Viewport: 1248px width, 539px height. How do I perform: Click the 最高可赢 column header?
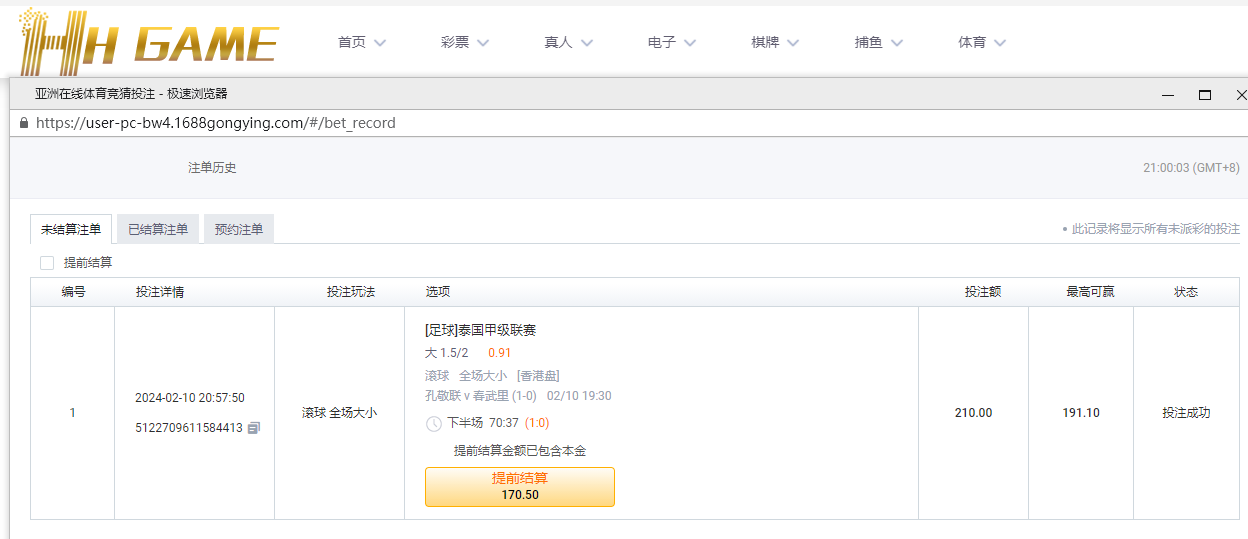[x=1090, y=292]
